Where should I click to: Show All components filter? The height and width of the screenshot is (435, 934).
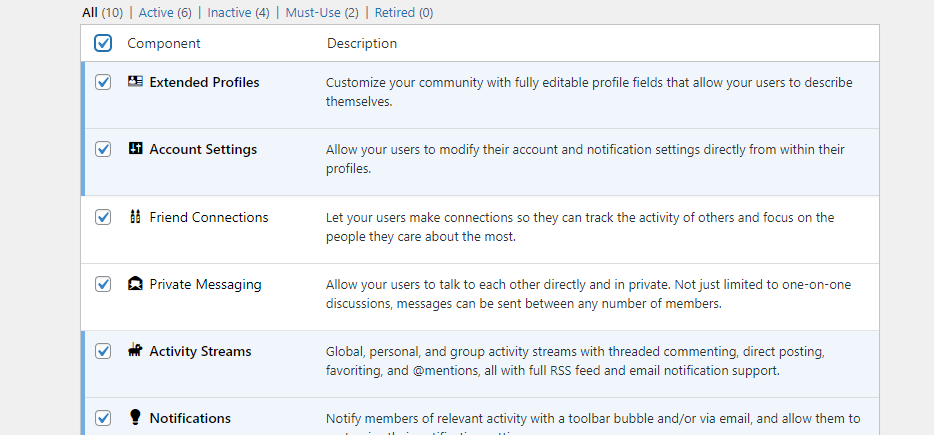click(x=90, y=13)
